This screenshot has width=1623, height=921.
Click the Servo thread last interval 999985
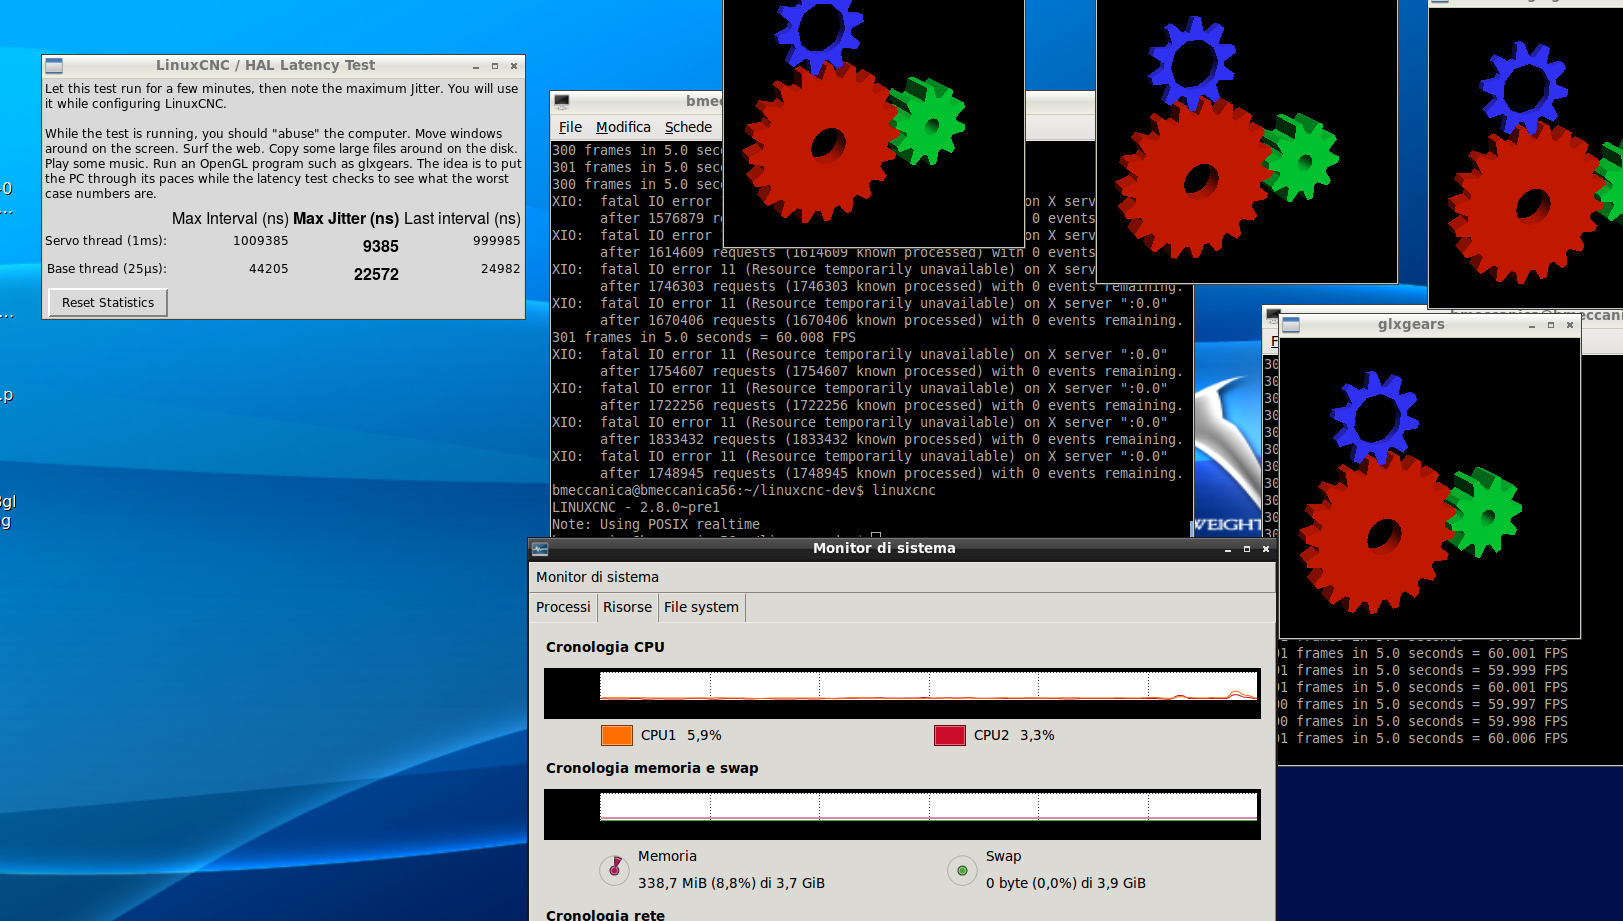[496, 241]
